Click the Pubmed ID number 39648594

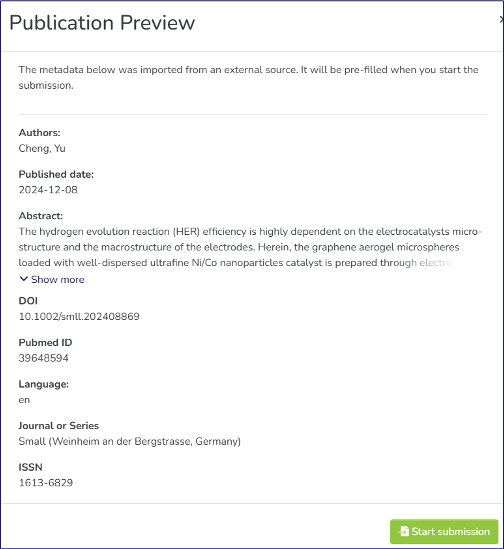pos(43,358)
